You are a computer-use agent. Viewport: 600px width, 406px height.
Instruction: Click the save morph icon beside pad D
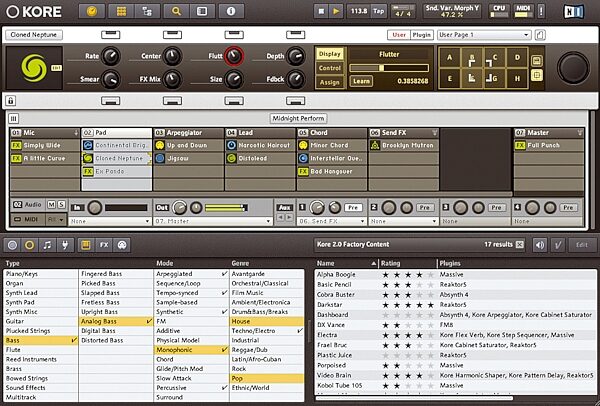coord(536,61)
